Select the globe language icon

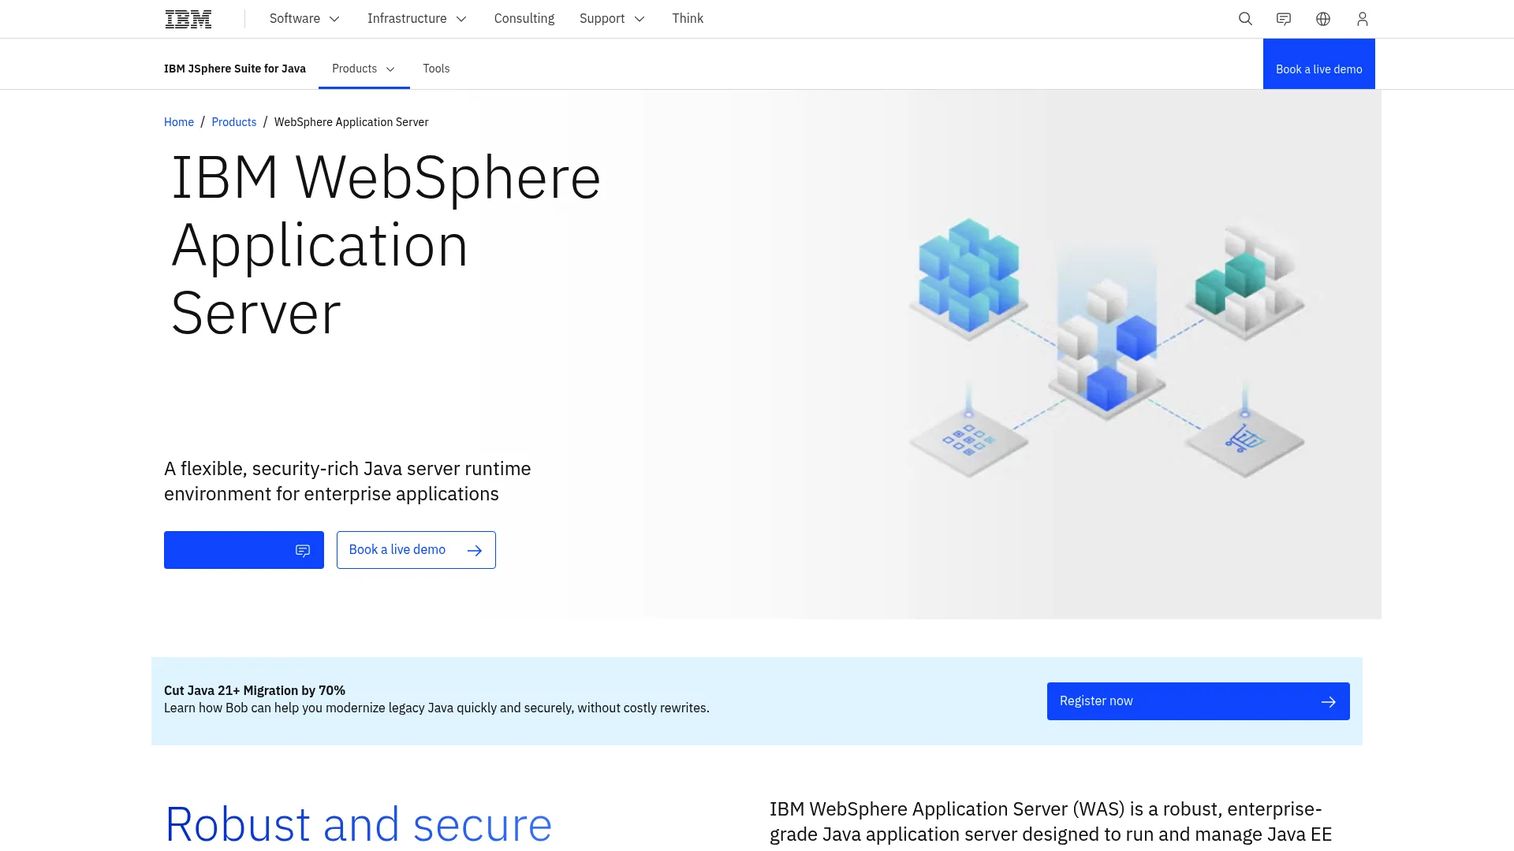tap(1323, 19)
